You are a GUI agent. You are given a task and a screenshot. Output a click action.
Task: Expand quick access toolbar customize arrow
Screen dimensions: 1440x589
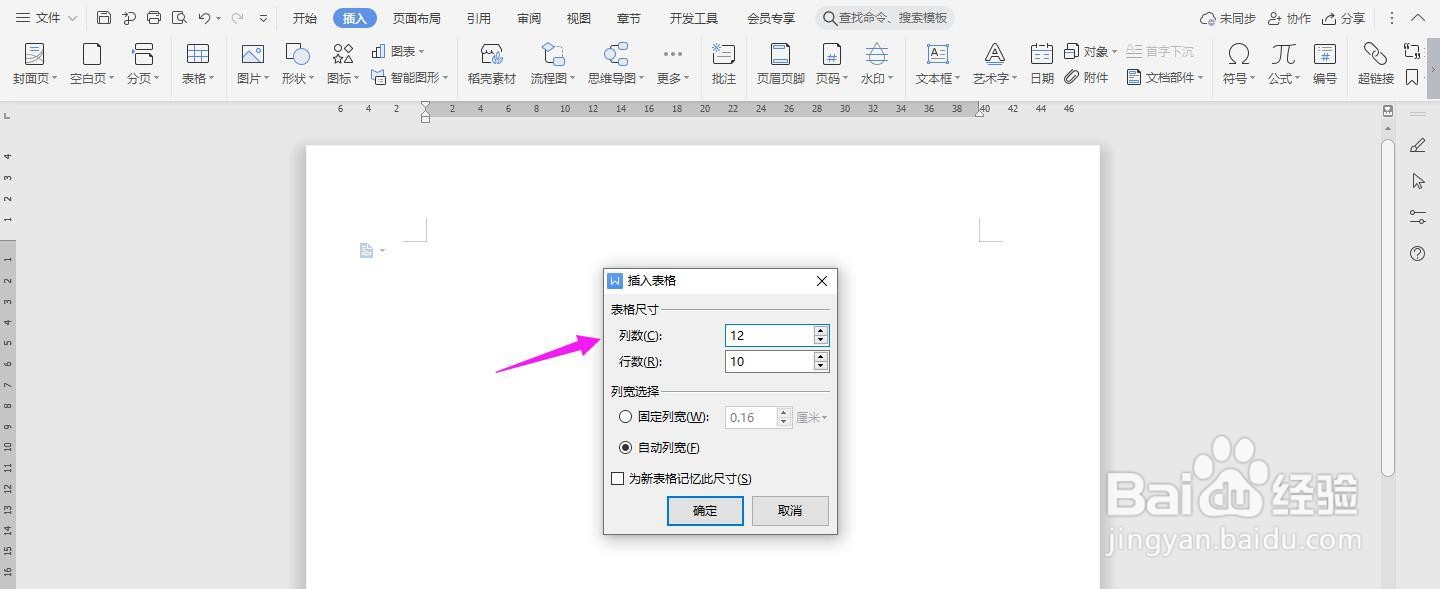(x=263, y=18)
